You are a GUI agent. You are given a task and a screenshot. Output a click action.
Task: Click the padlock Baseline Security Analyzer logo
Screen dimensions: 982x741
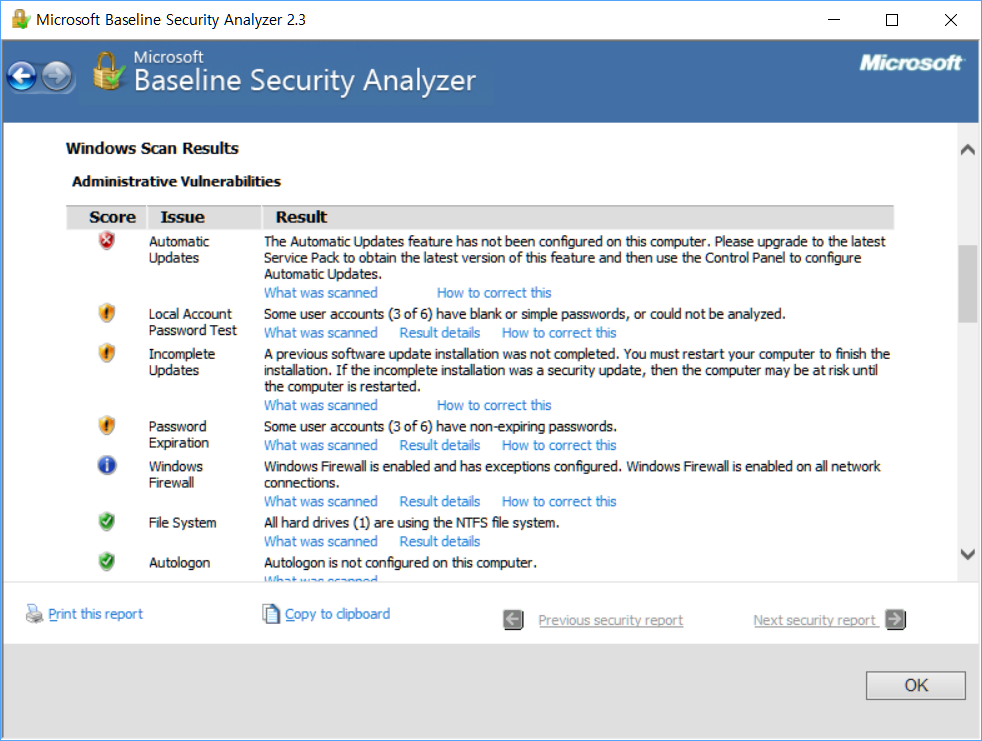(107, 71)
